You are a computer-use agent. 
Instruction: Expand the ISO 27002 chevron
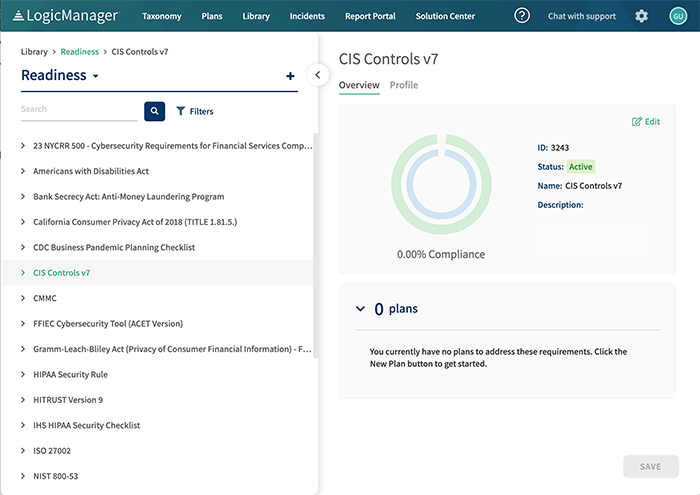pyautogui.click(x=23, y=451)
